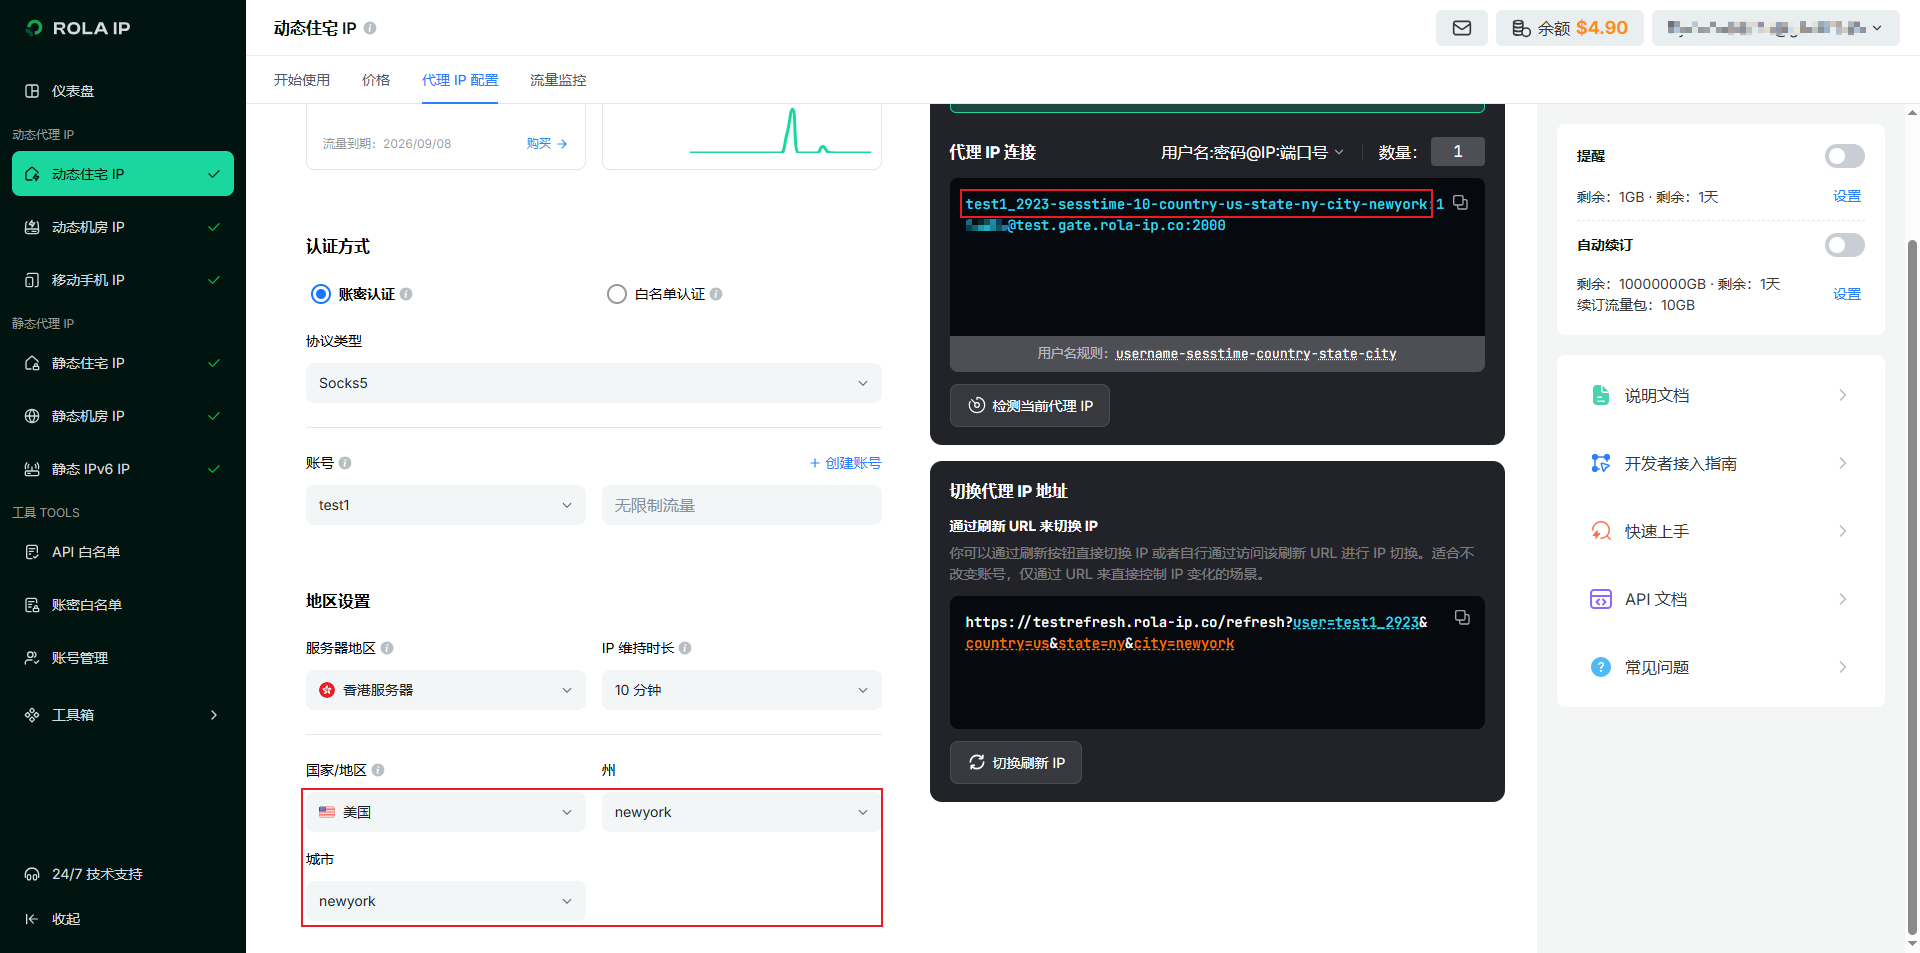Copy the refresh URL
Image resolution: width=1920 pixels, height=953 pixels.
pos(1461,618)
